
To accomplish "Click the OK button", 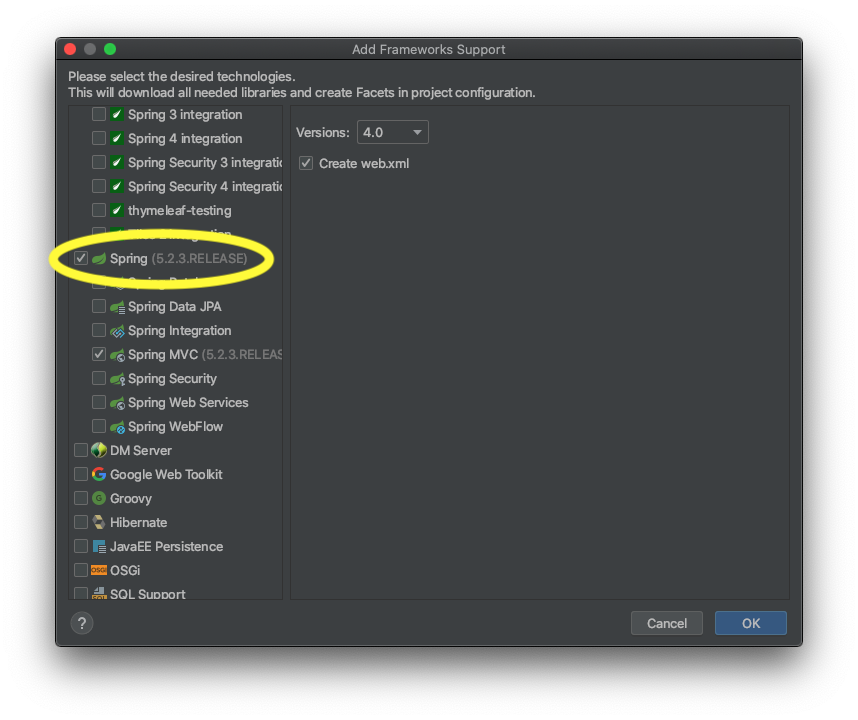I will 751,623.
